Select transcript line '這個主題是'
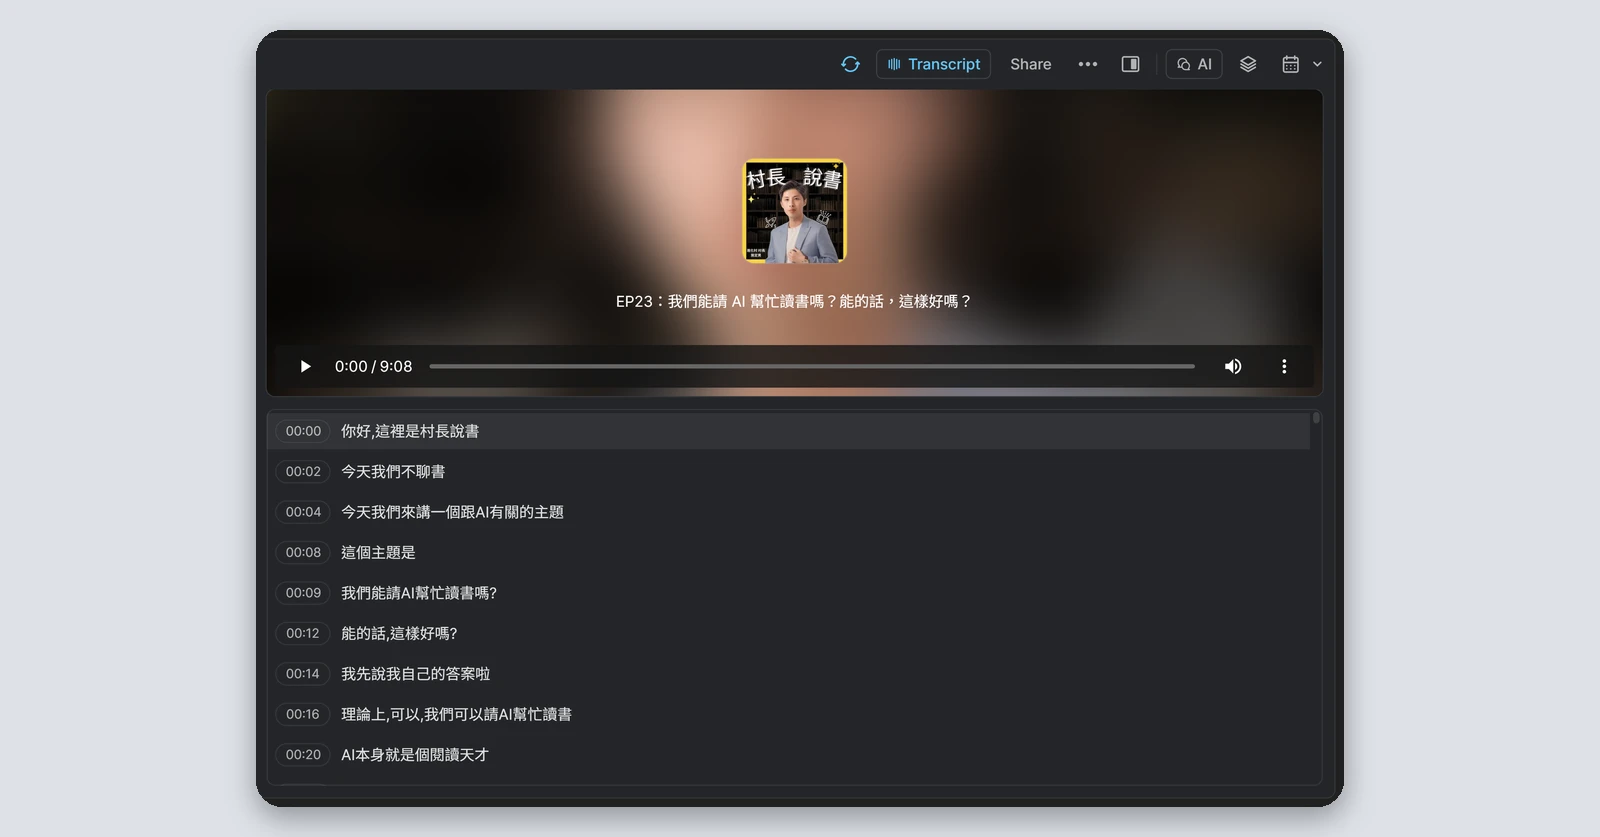Viewport: 1600px width, 837px height. point(378,552)
